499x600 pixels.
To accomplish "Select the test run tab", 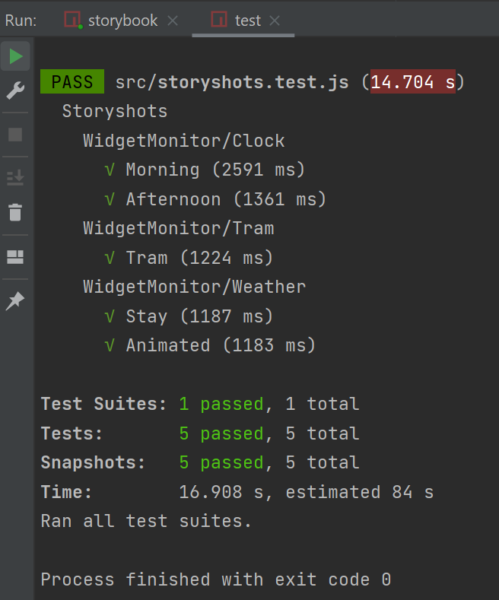I will tap(248, 20).
